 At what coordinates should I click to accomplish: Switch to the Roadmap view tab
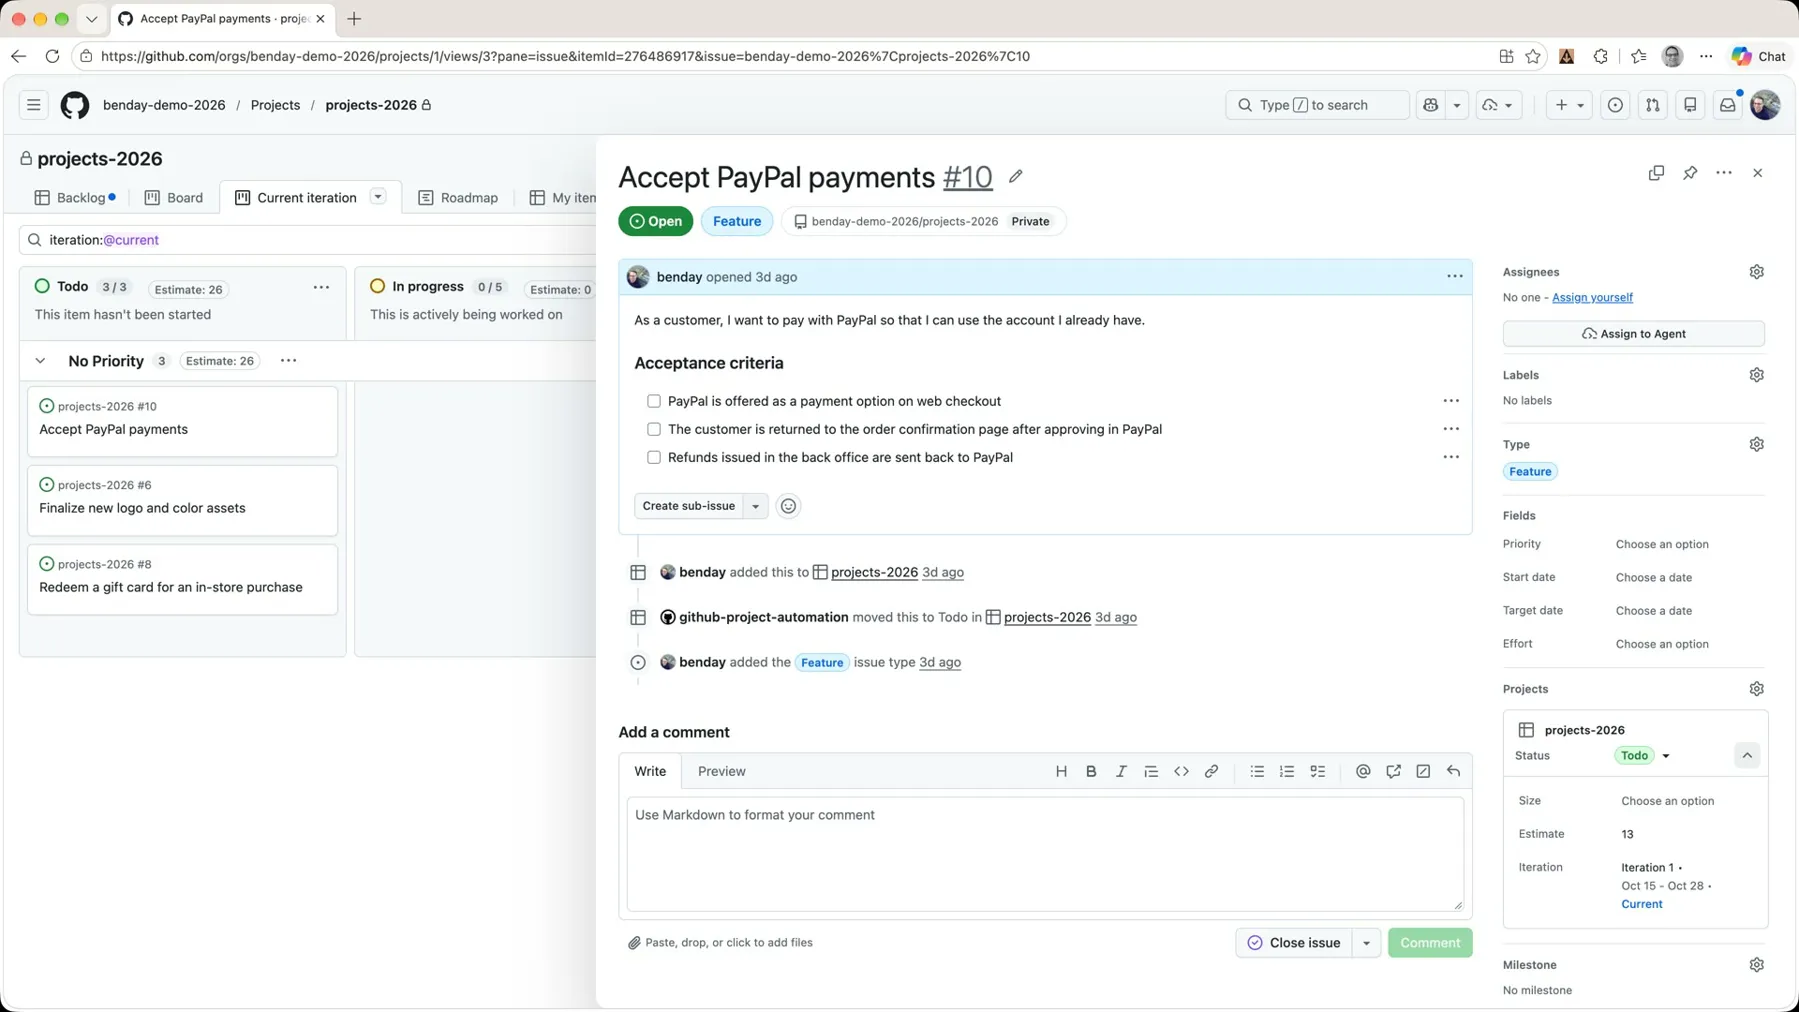coord(458,198)
